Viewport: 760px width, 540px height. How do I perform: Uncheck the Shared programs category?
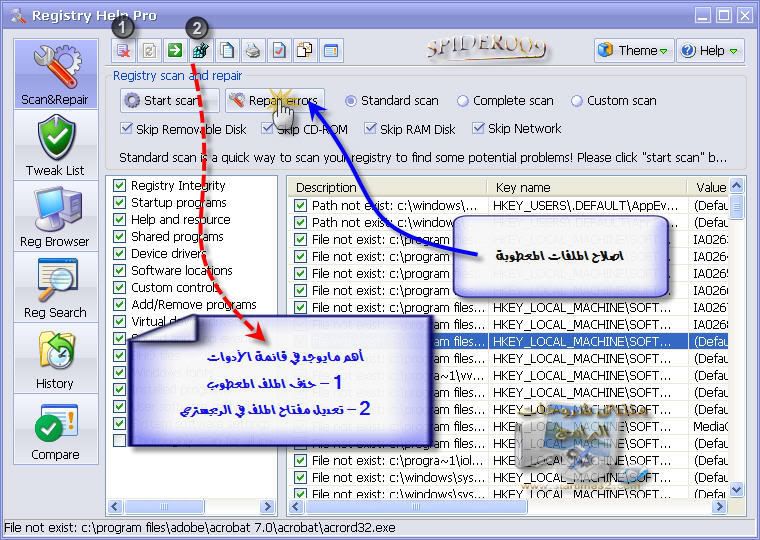(119, 236)
